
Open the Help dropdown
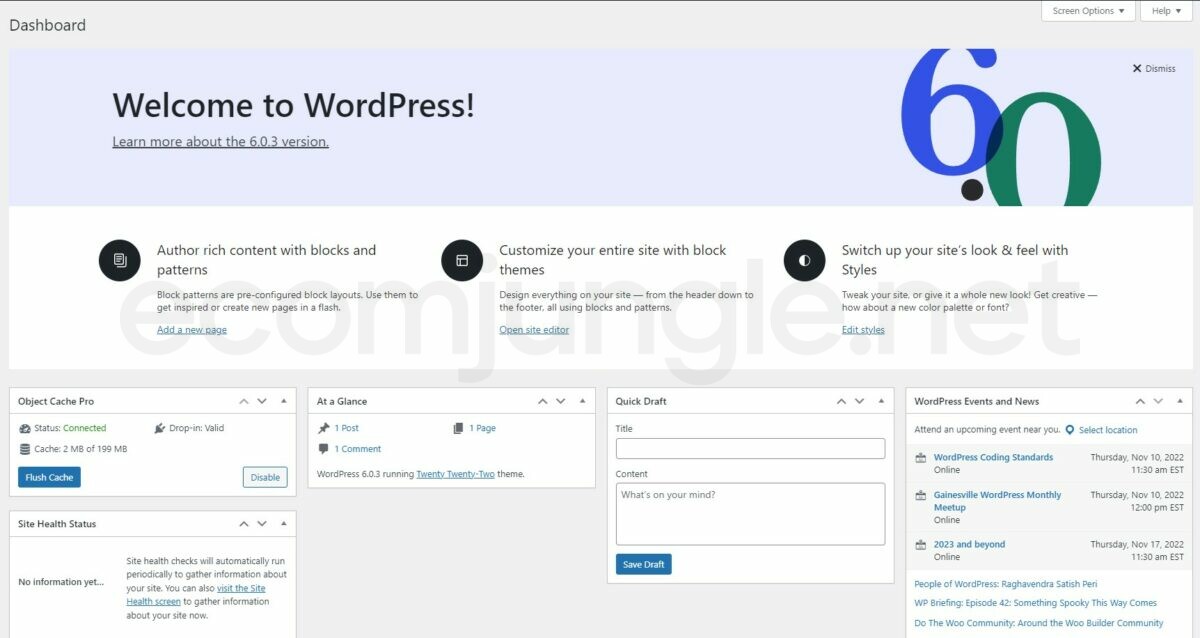click(1164, 11)
